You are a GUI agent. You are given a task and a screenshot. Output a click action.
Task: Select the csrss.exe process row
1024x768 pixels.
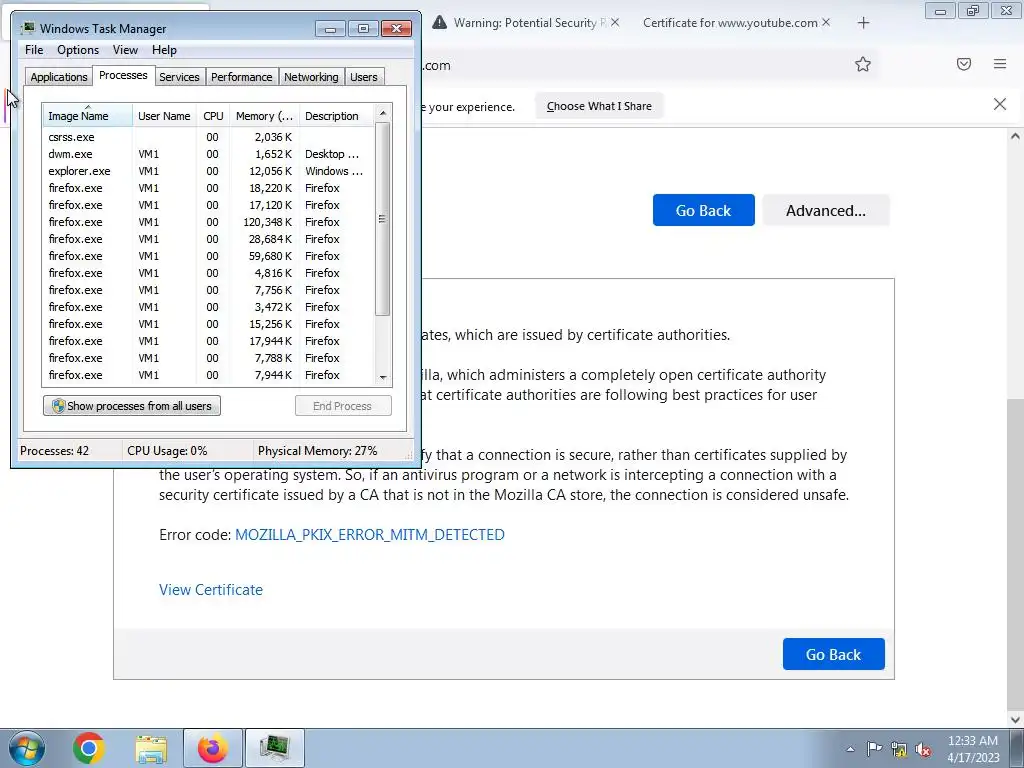pyautogui.click(x=208, y=137)
